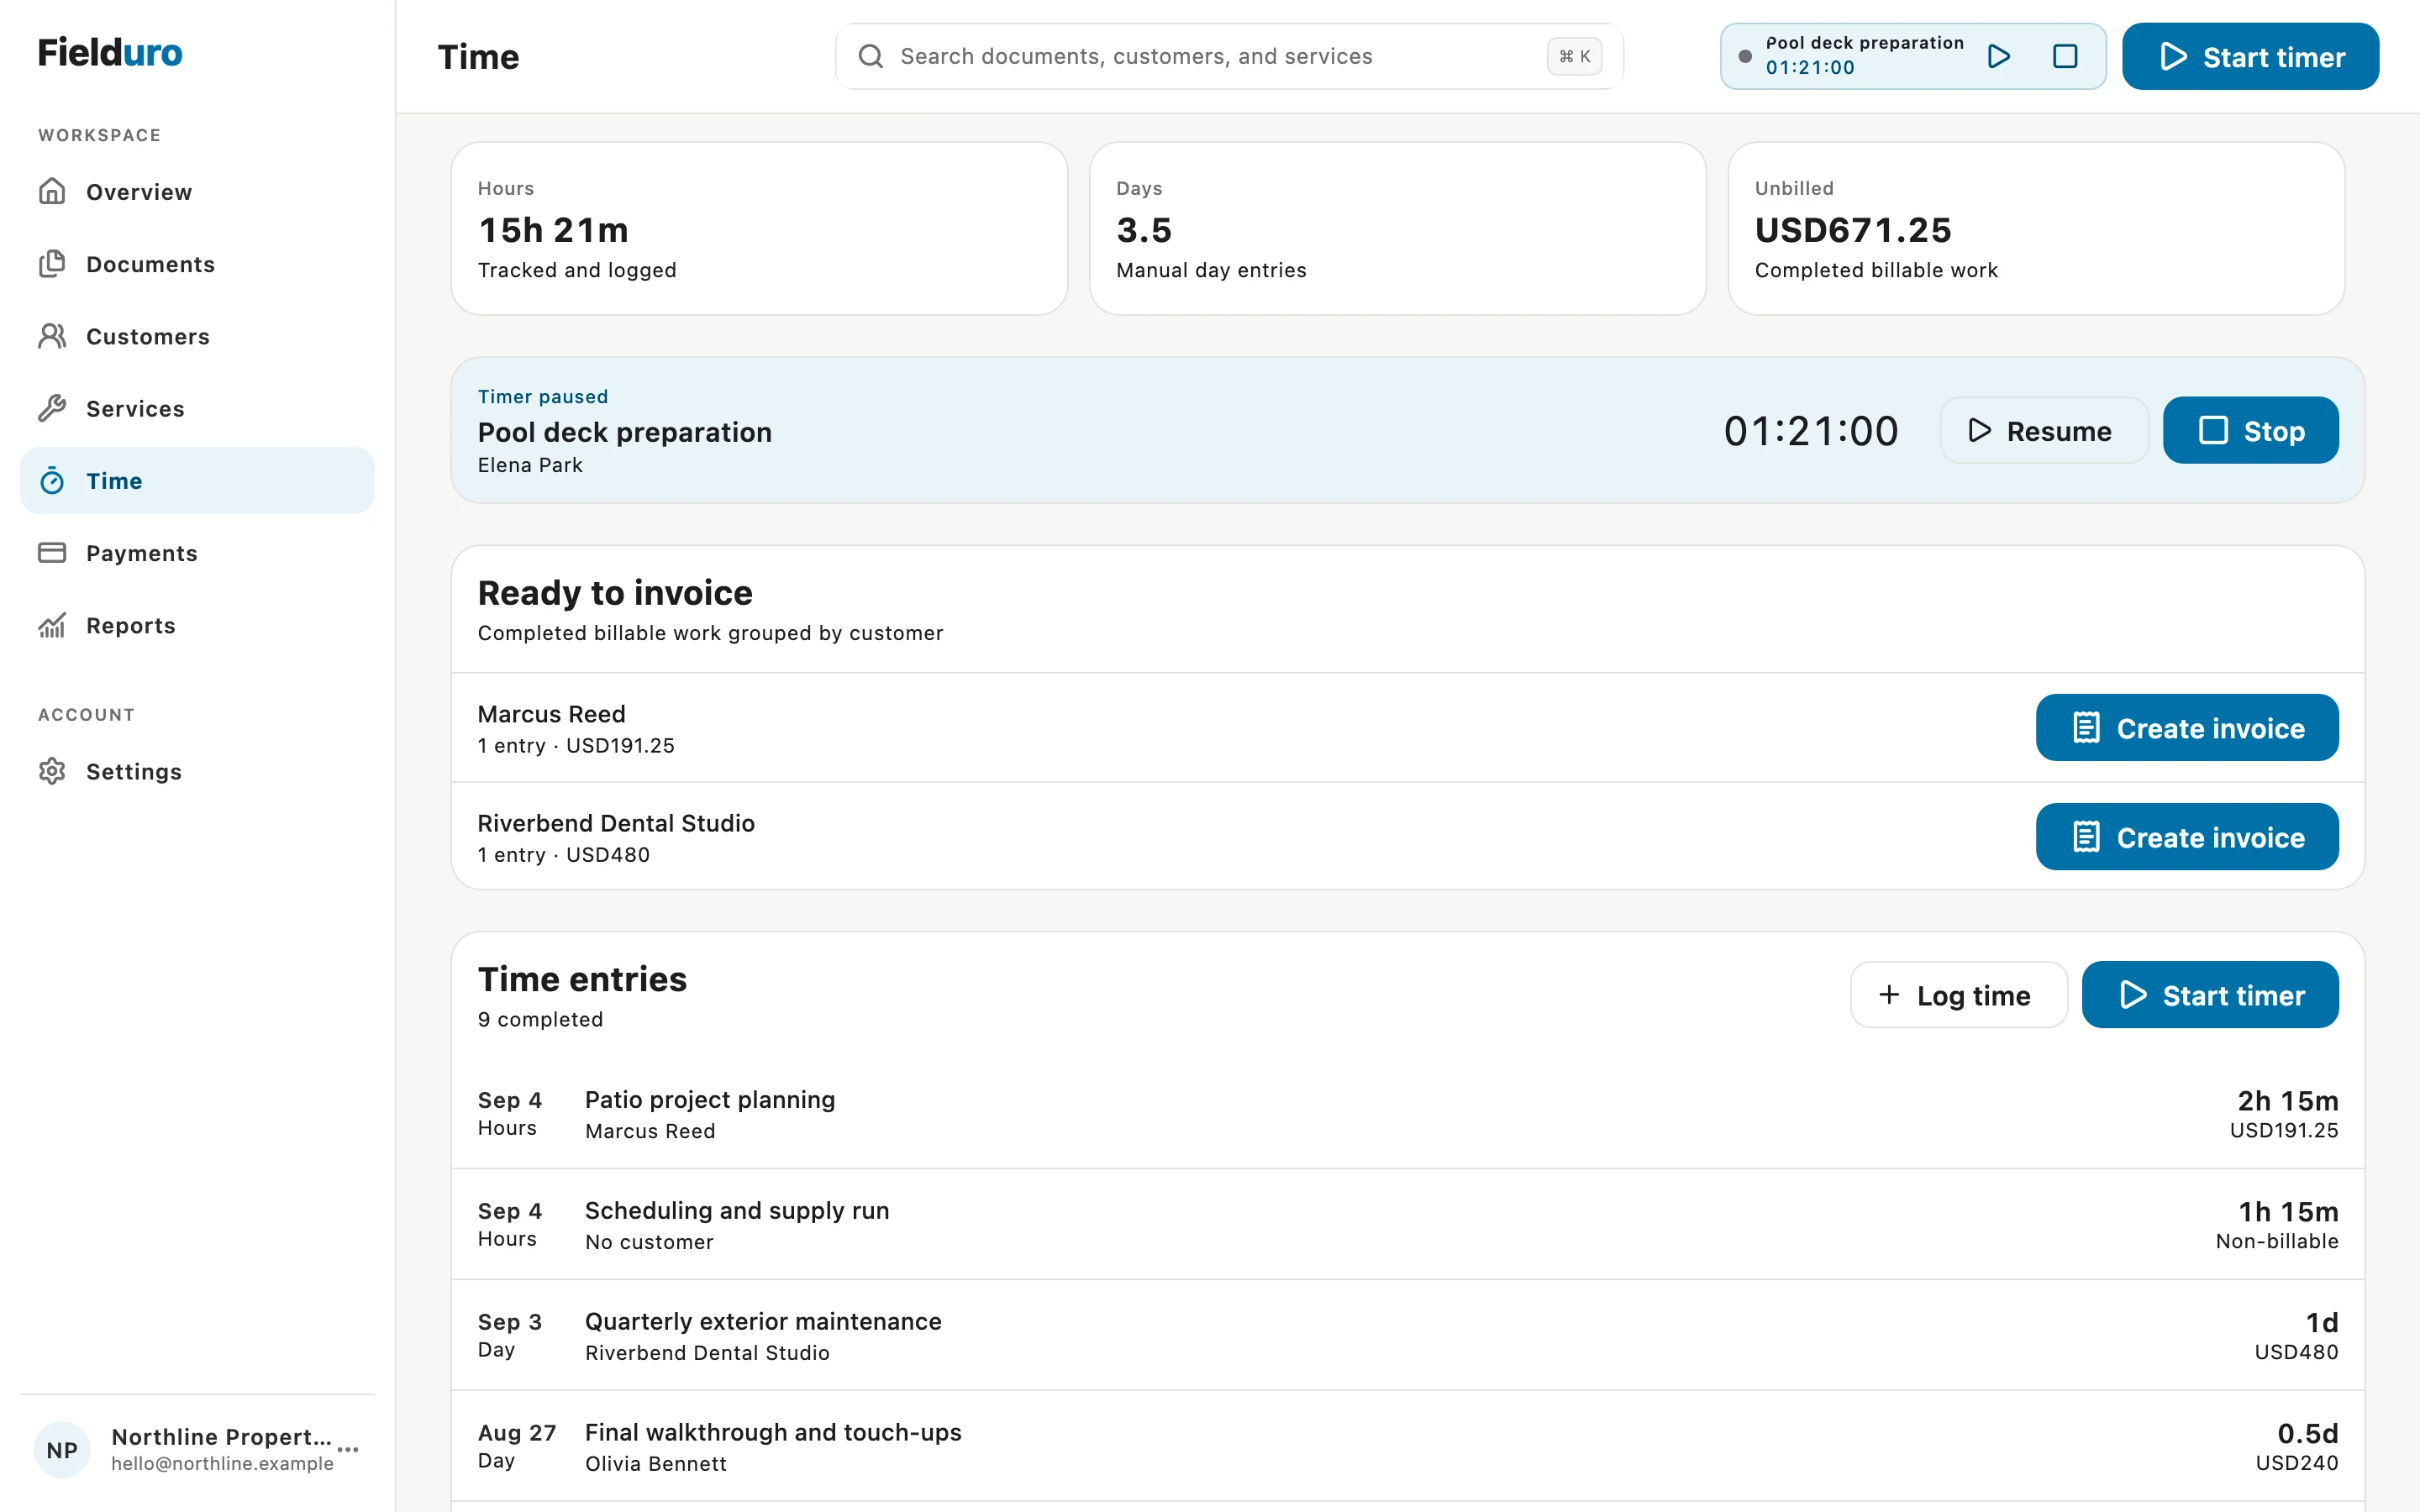Screen dimensions: 2420x1512
Task: Click Log time in Time entries
Action: tap(1958, 994)
